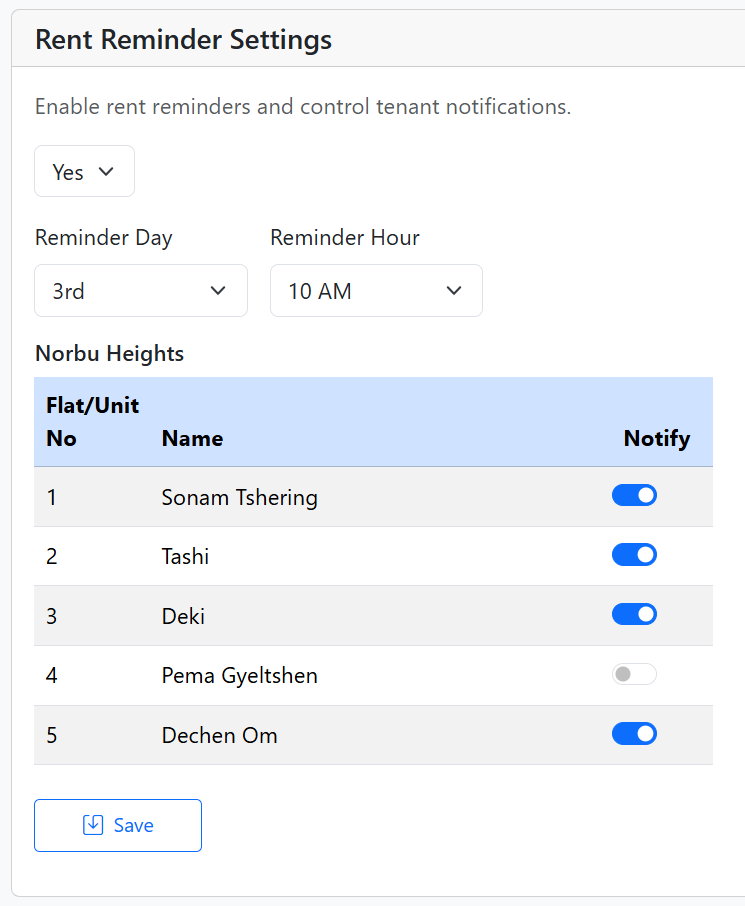Click the Flat/Unit No column header

(92, 421)
